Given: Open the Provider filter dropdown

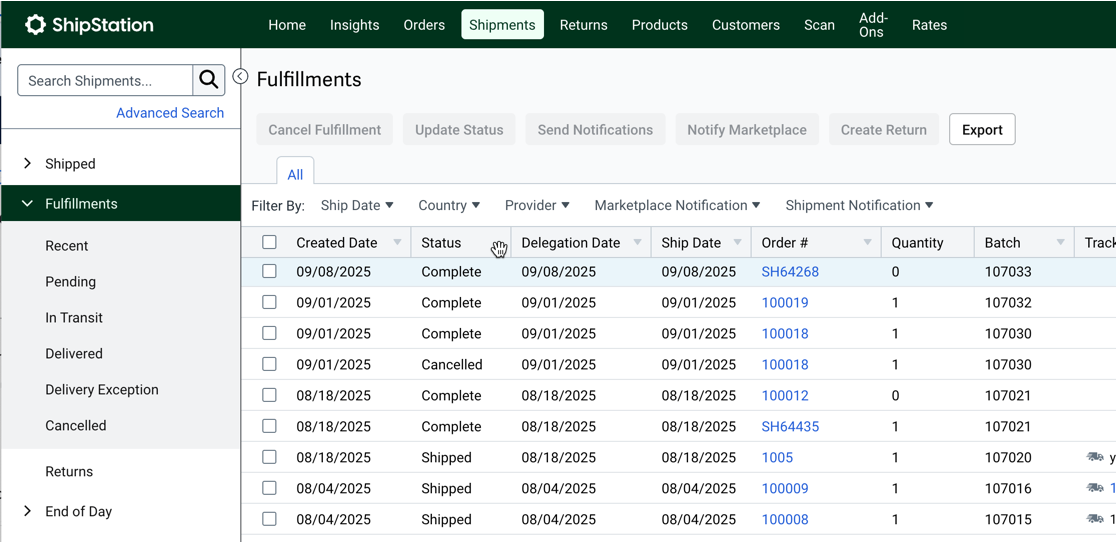Looking at the screenshot, I should pos(537,205).
